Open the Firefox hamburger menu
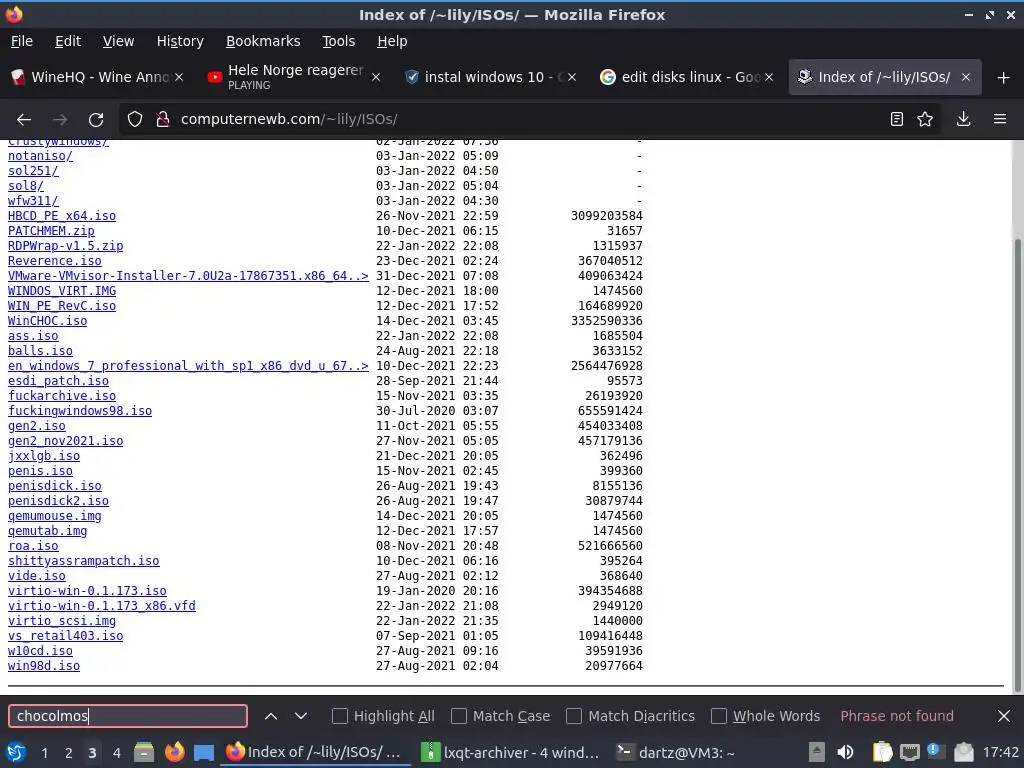This screenshot has width=1024, height=768. (x=1000, y=119)
